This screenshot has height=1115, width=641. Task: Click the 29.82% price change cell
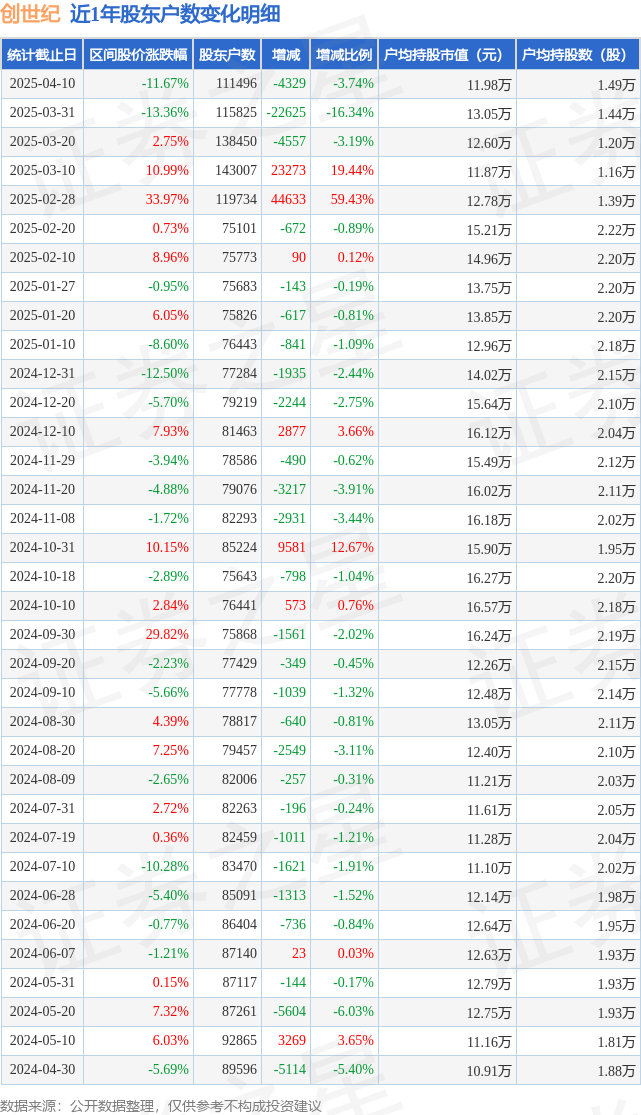click(x=167, y=634)
